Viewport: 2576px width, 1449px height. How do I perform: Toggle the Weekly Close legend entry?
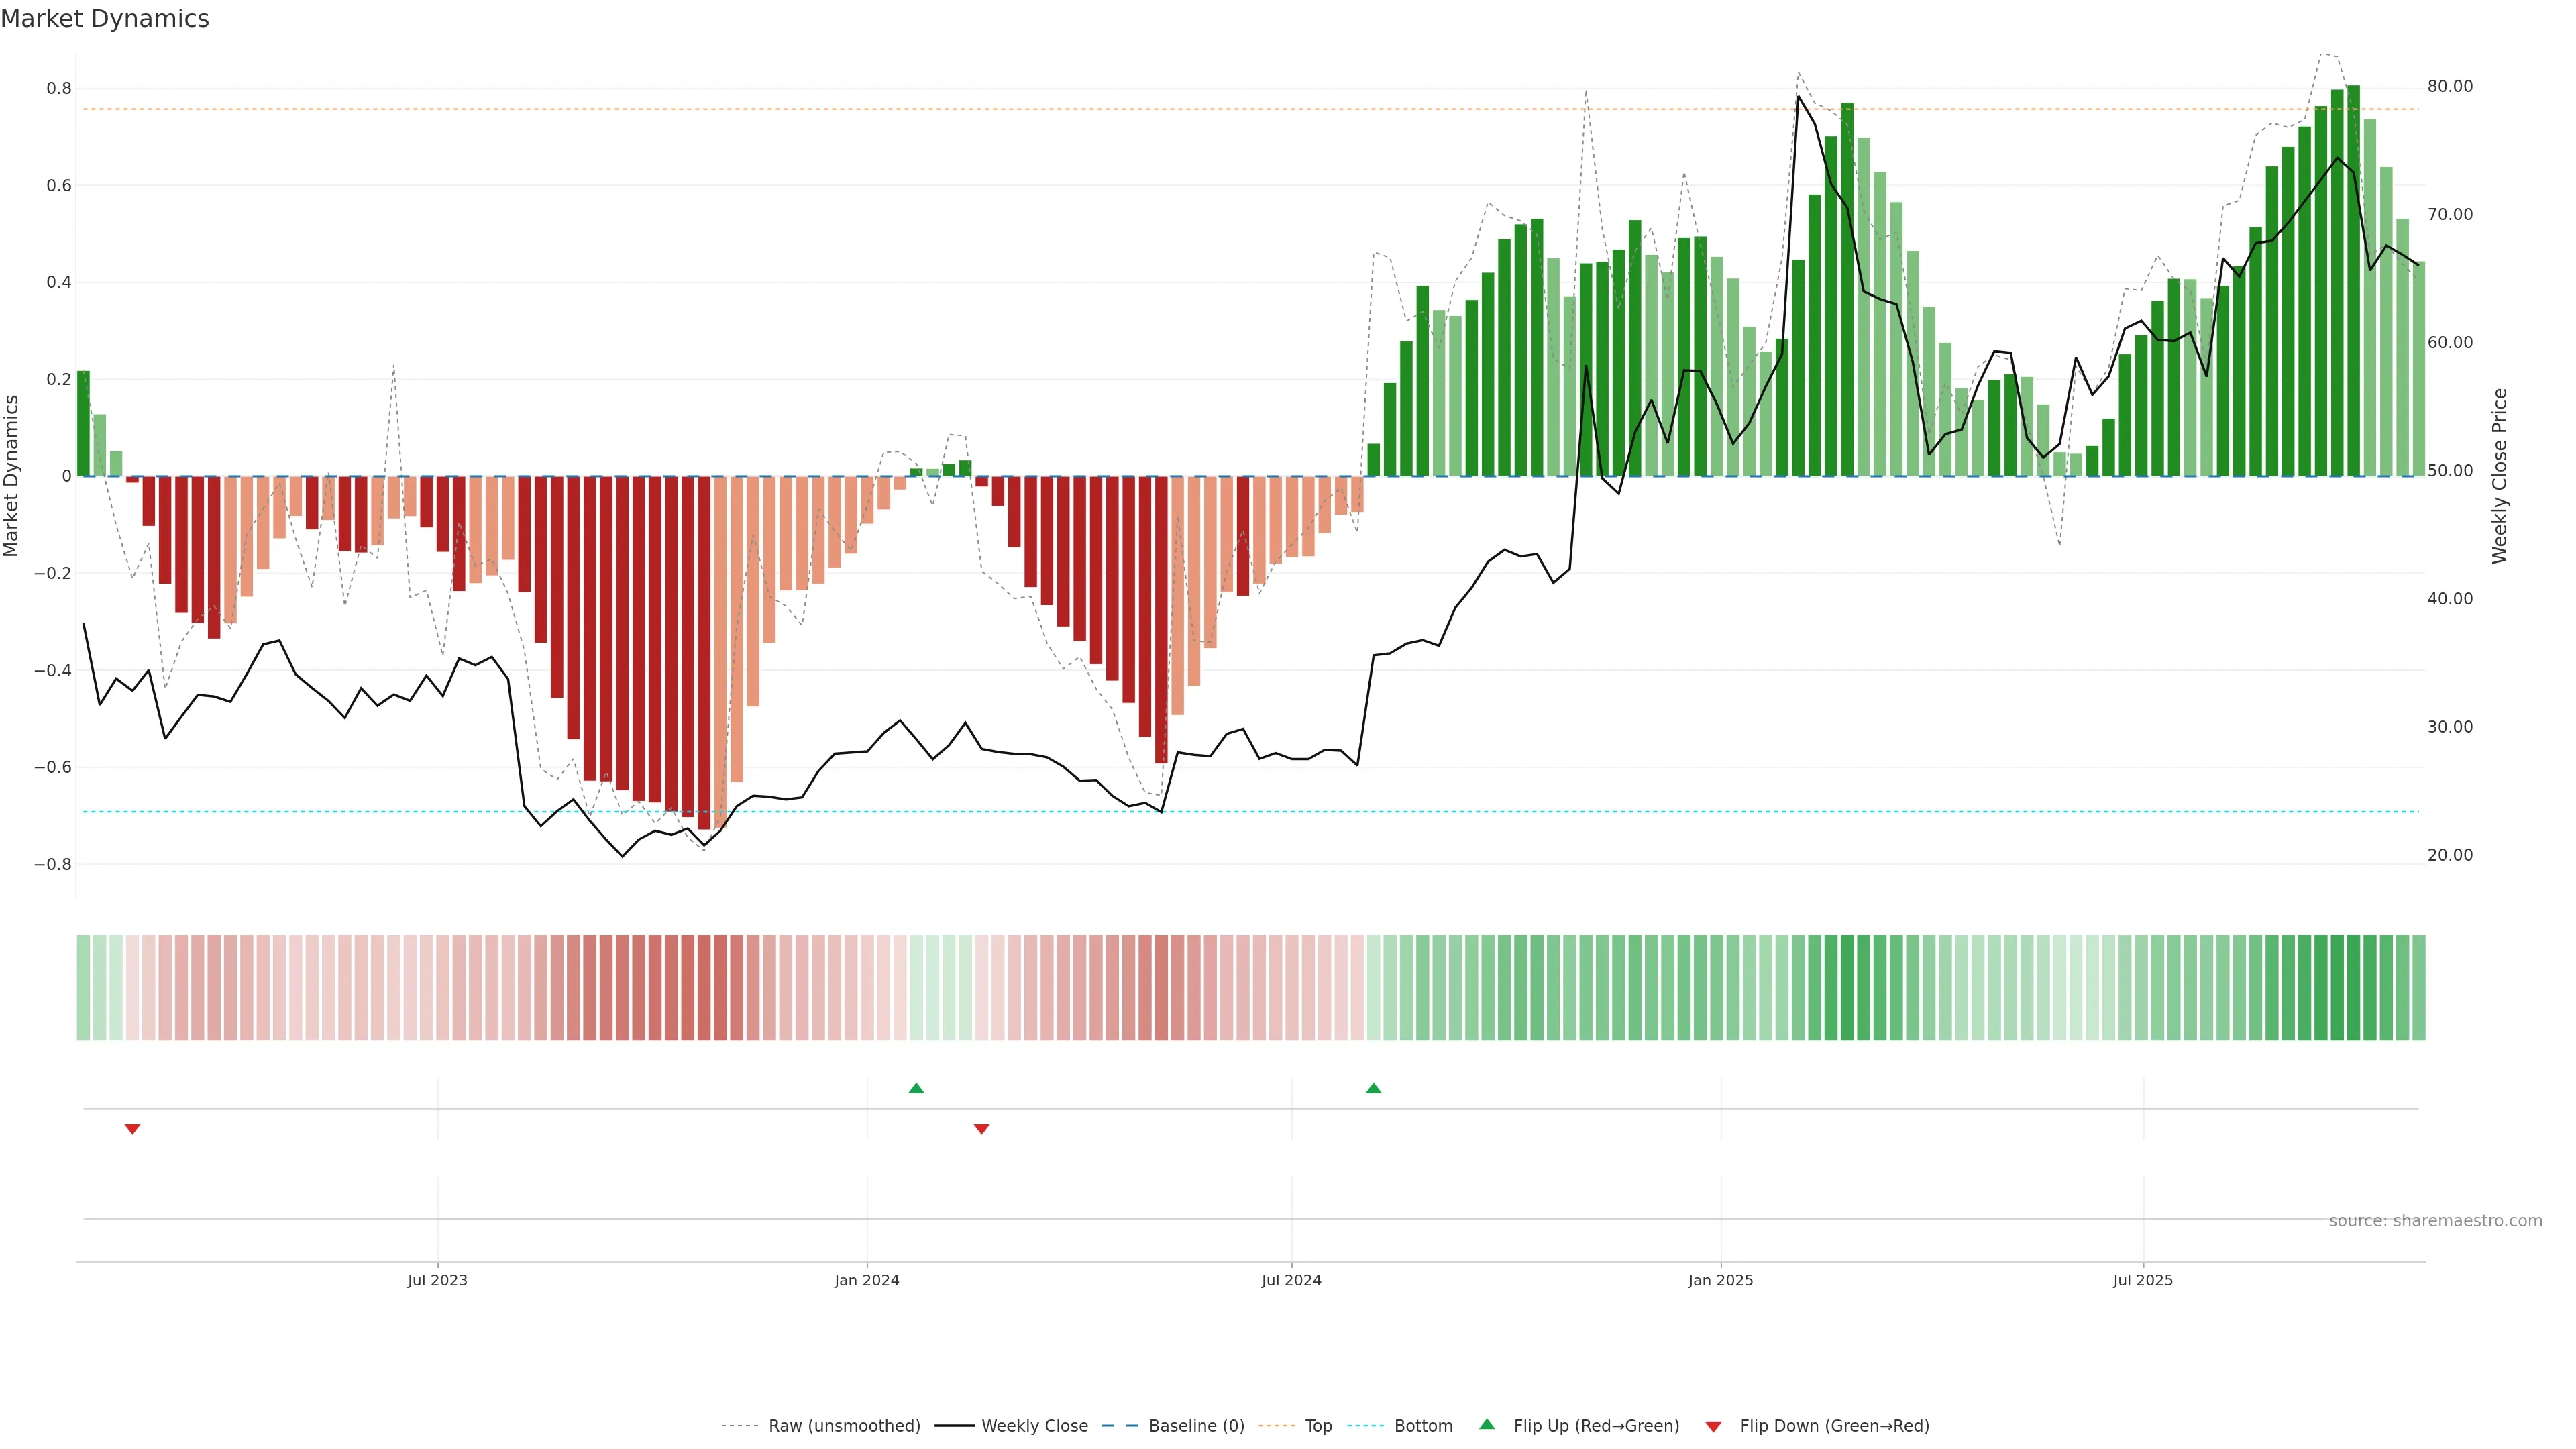point(1034,1426)
